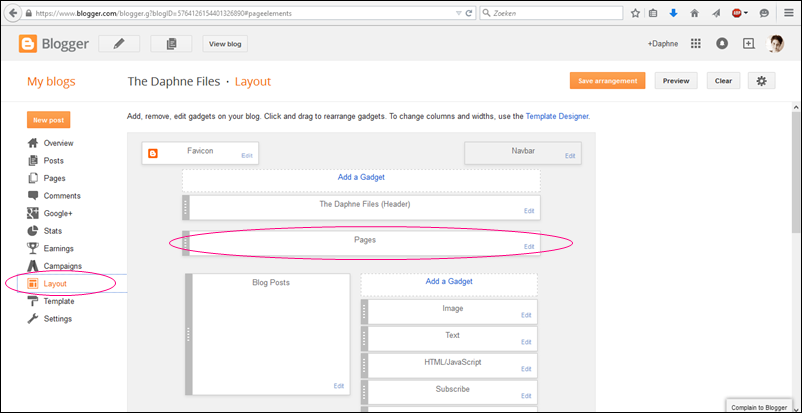Add a Gadget in the sidebar column
The image size is (802, 413).
pyautogui.click(x=449, y=281)
